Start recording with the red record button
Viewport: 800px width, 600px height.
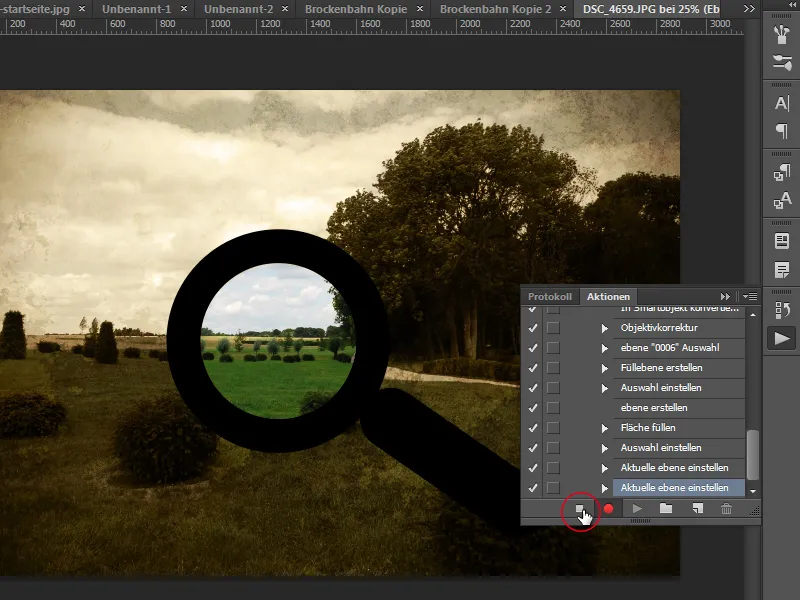[608, 509]
